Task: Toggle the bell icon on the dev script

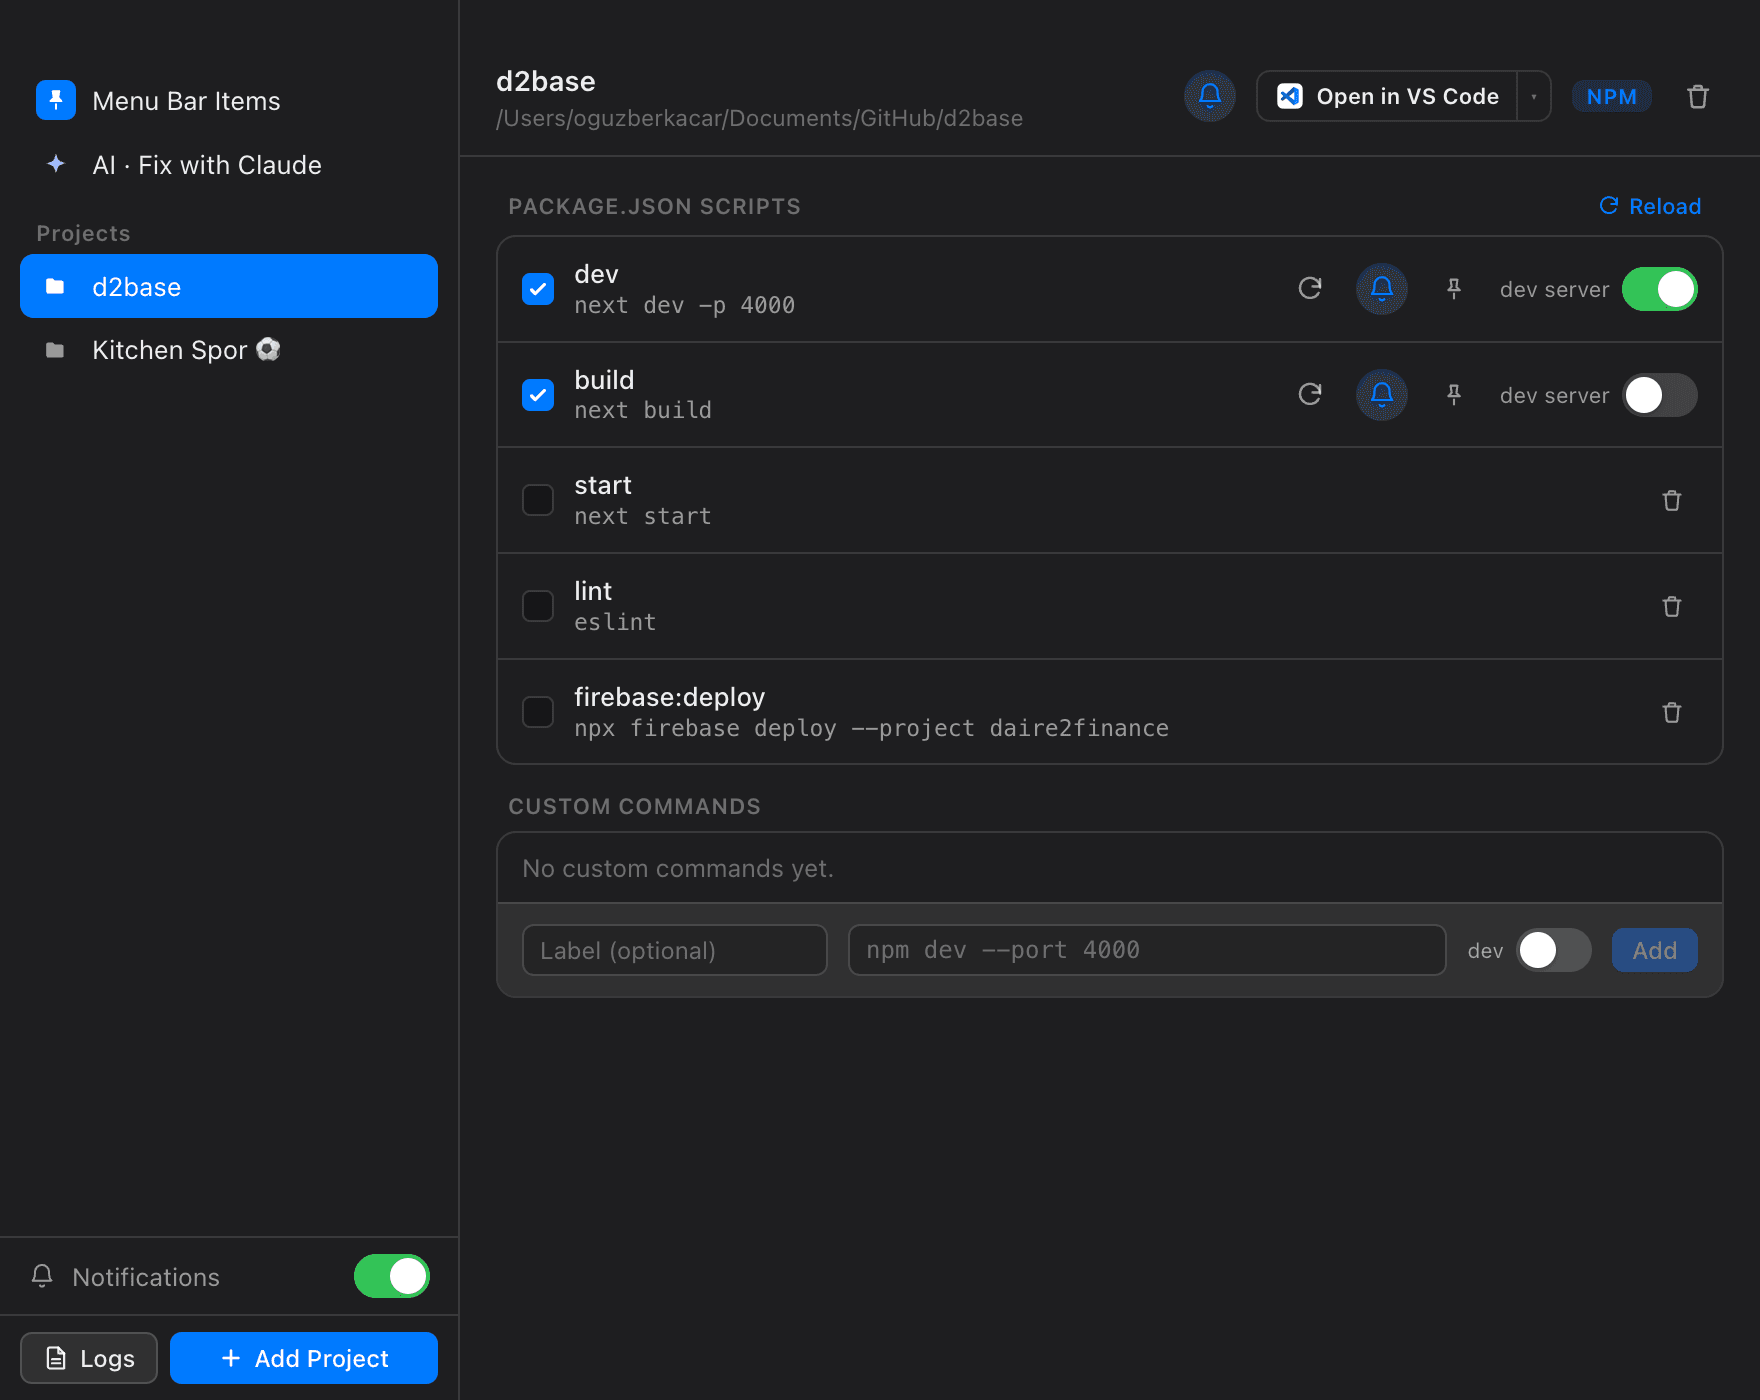Action: [1381, 289]
